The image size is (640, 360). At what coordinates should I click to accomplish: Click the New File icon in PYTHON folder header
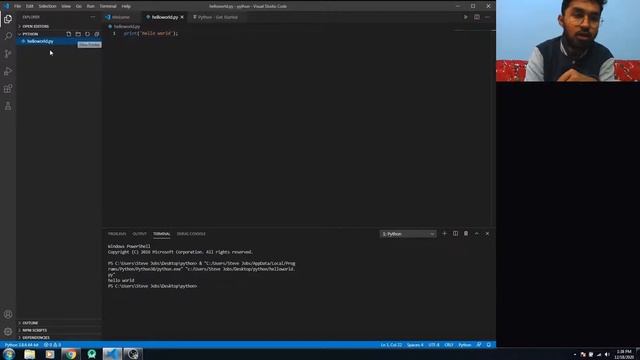(x=69, y=34)
